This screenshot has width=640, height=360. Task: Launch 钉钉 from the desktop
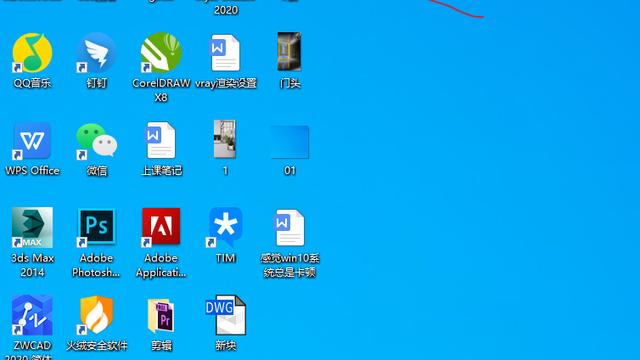pos(97,53)
